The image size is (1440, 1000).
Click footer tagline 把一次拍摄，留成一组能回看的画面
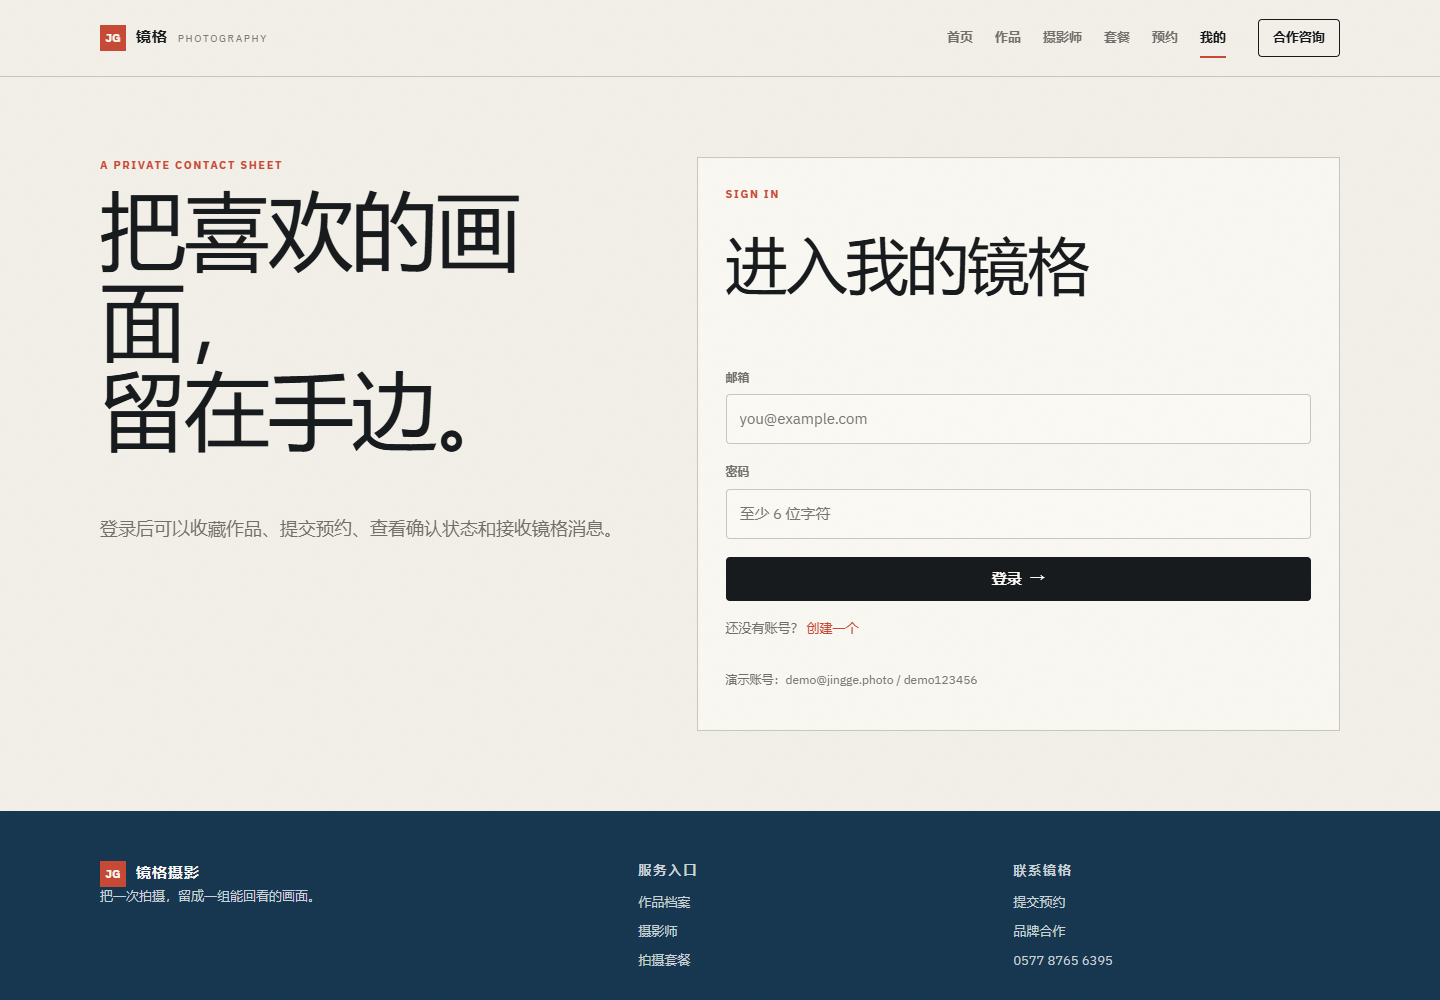pos(210,896)
